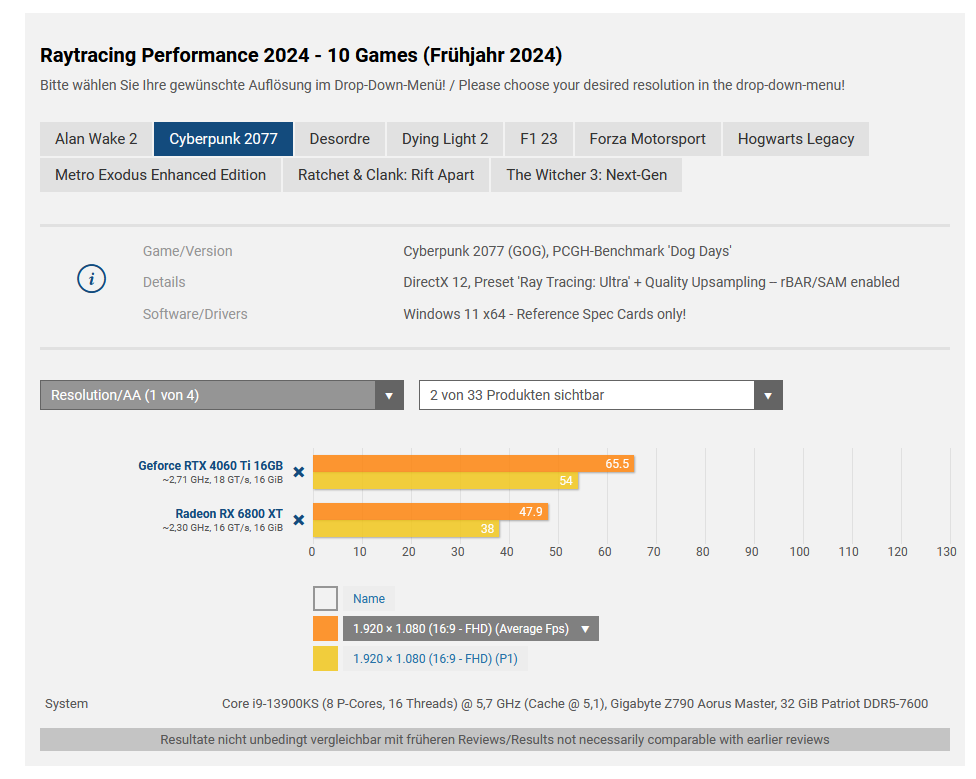Click the orange 47.9 bar for RX 6800 XT
Screen dimensions: 976x779
(431, 511)
